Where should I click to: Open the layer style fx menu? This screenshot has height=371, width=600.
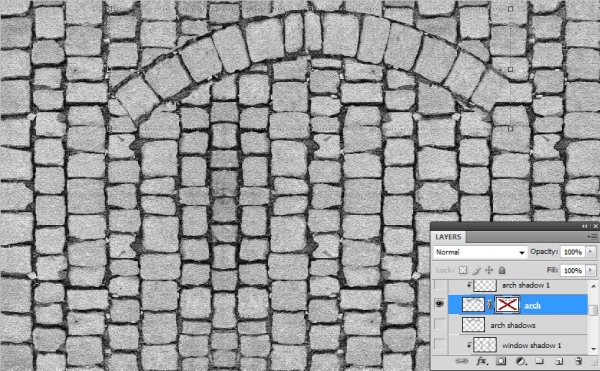point(482,361)
